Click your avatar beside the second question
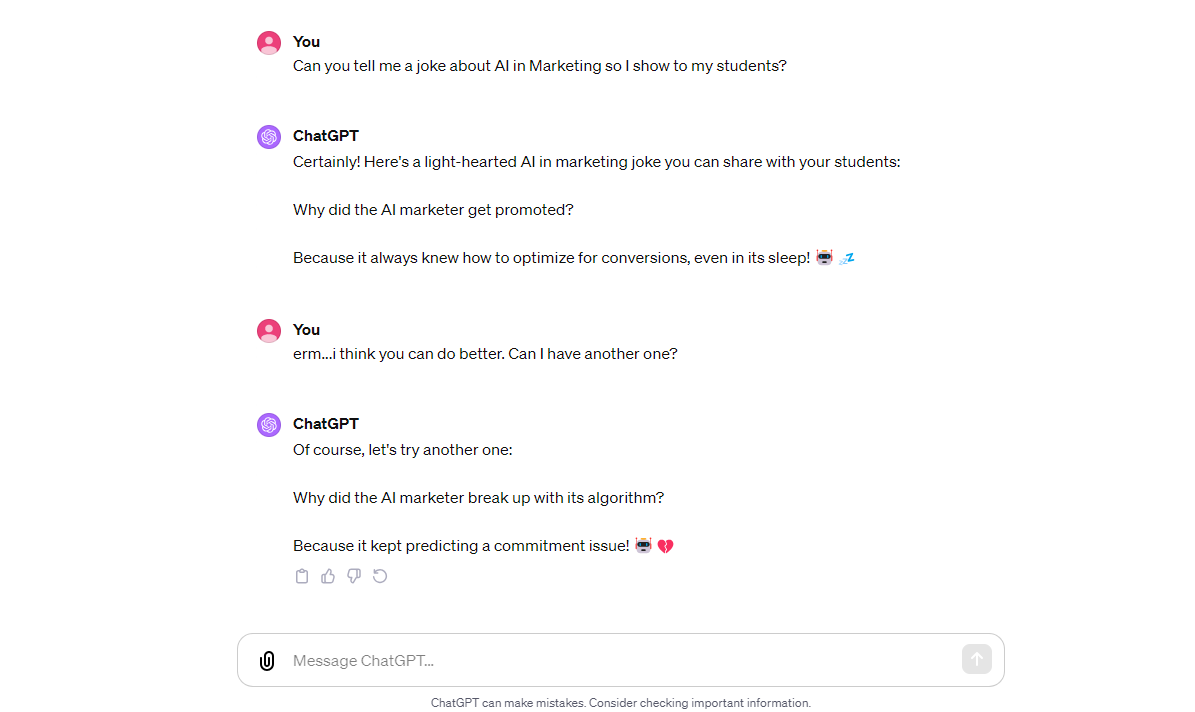 [268, 330]
